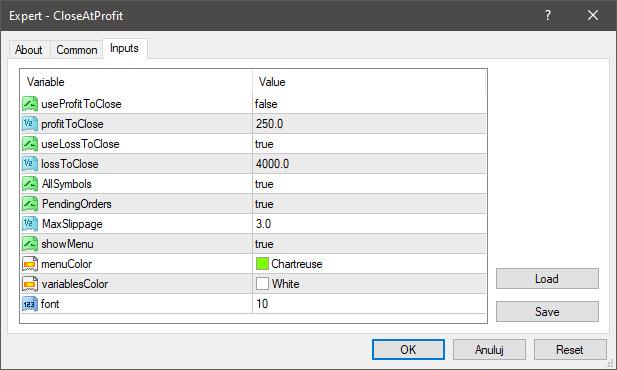Image resolution: width=617 pixels, height=370 pixels.
Task: Select the MaxSlippage variable name
Action: click(72, 224)
